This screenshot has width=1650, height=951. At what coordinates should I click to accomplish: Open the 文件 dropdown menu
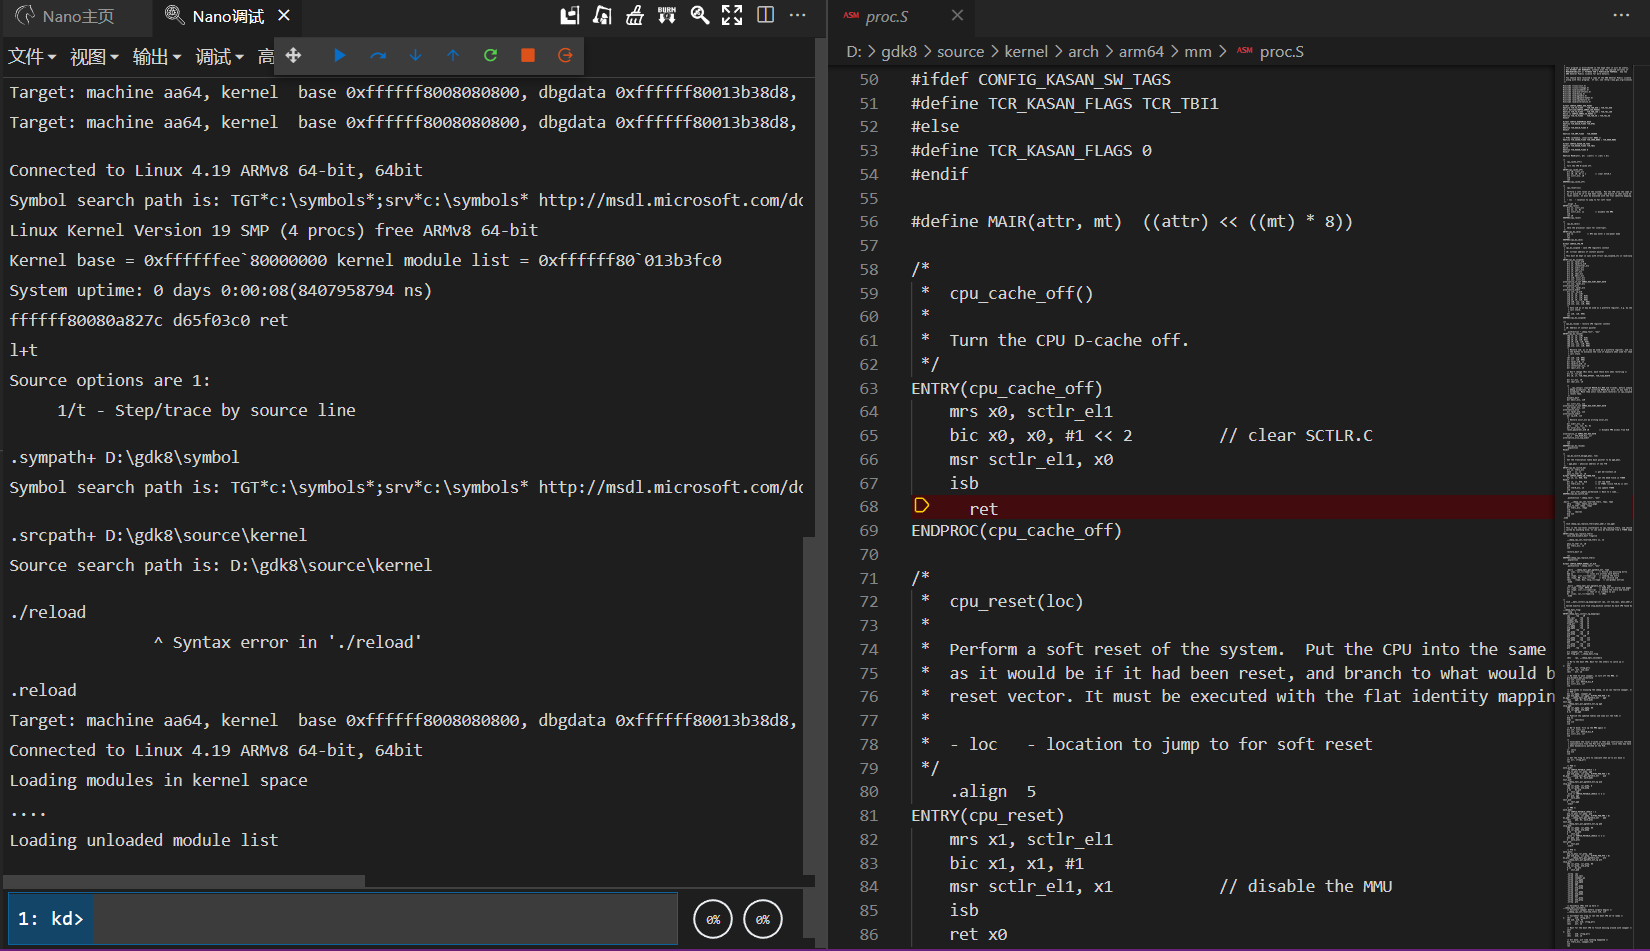point(31,56)
